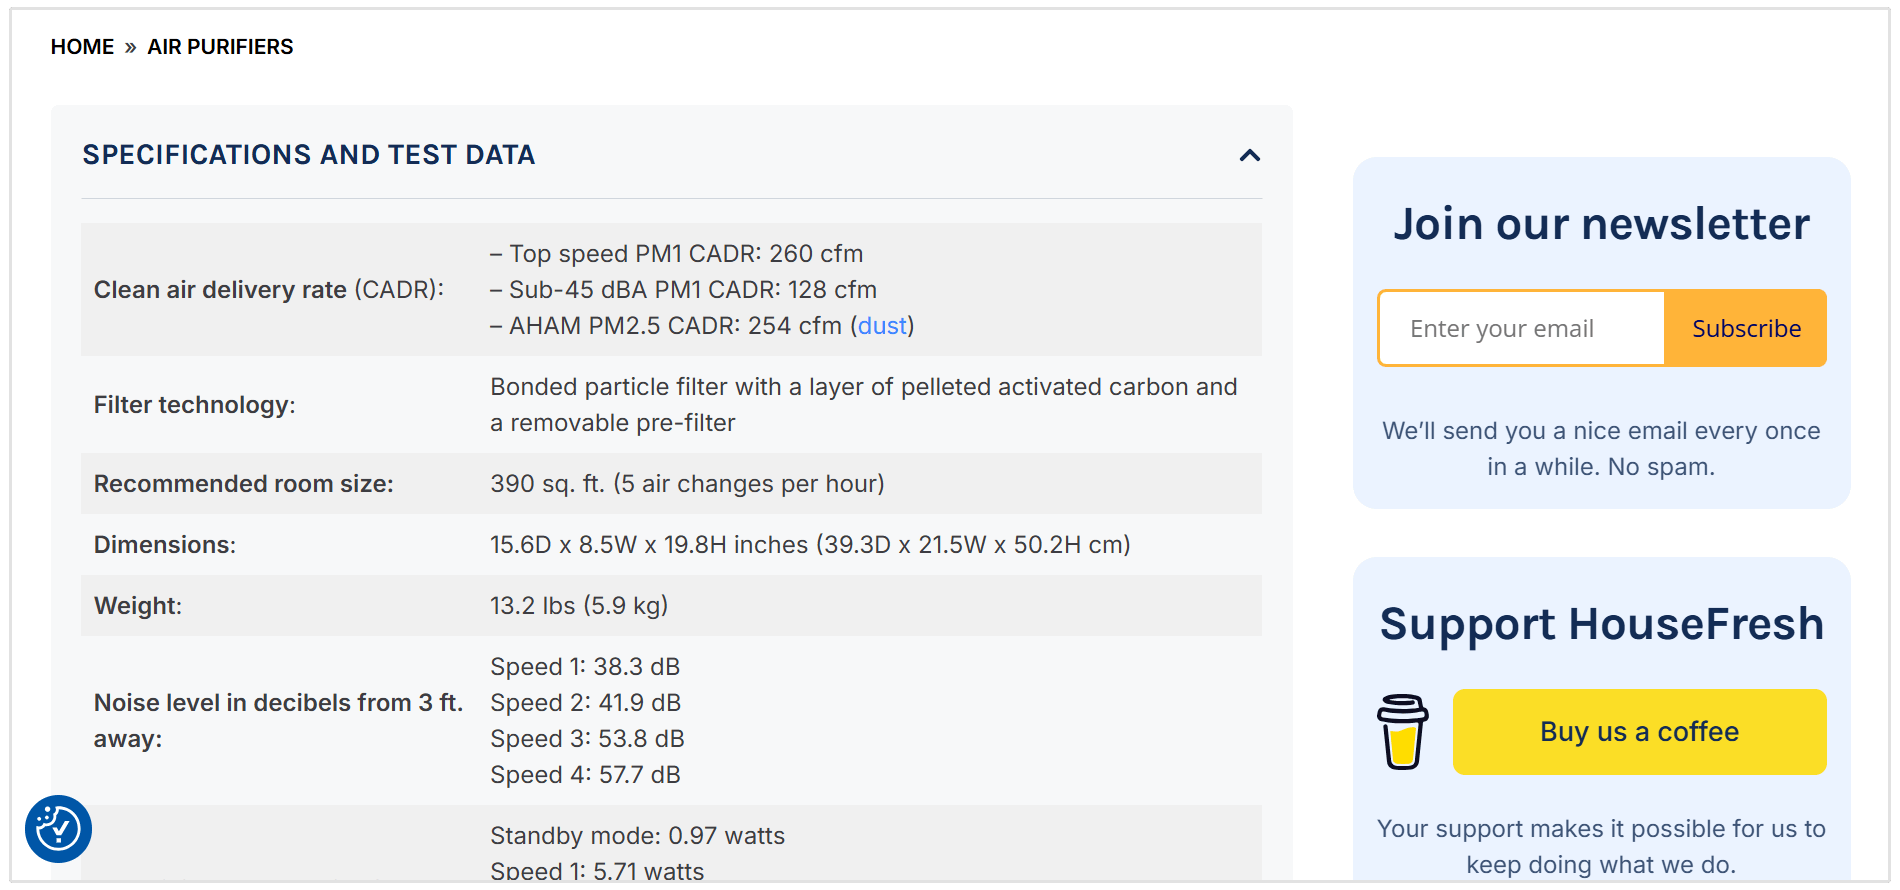
Task: Select the 'Filter technology' row label
Action: coord(194,405)
